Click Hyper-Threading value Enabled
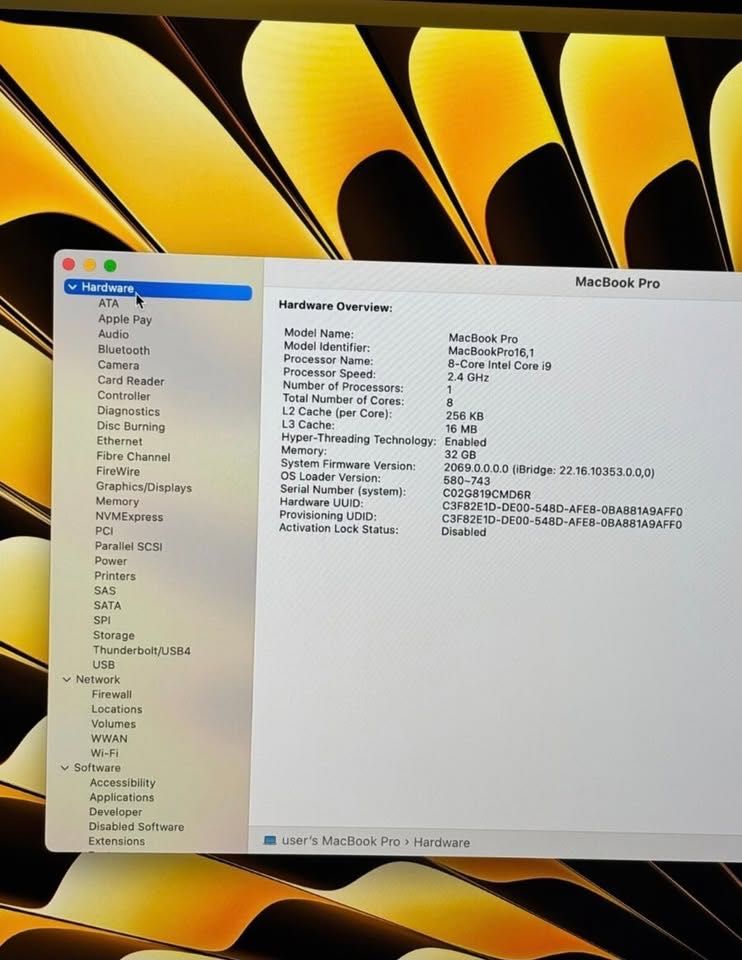 click(465, 441)
